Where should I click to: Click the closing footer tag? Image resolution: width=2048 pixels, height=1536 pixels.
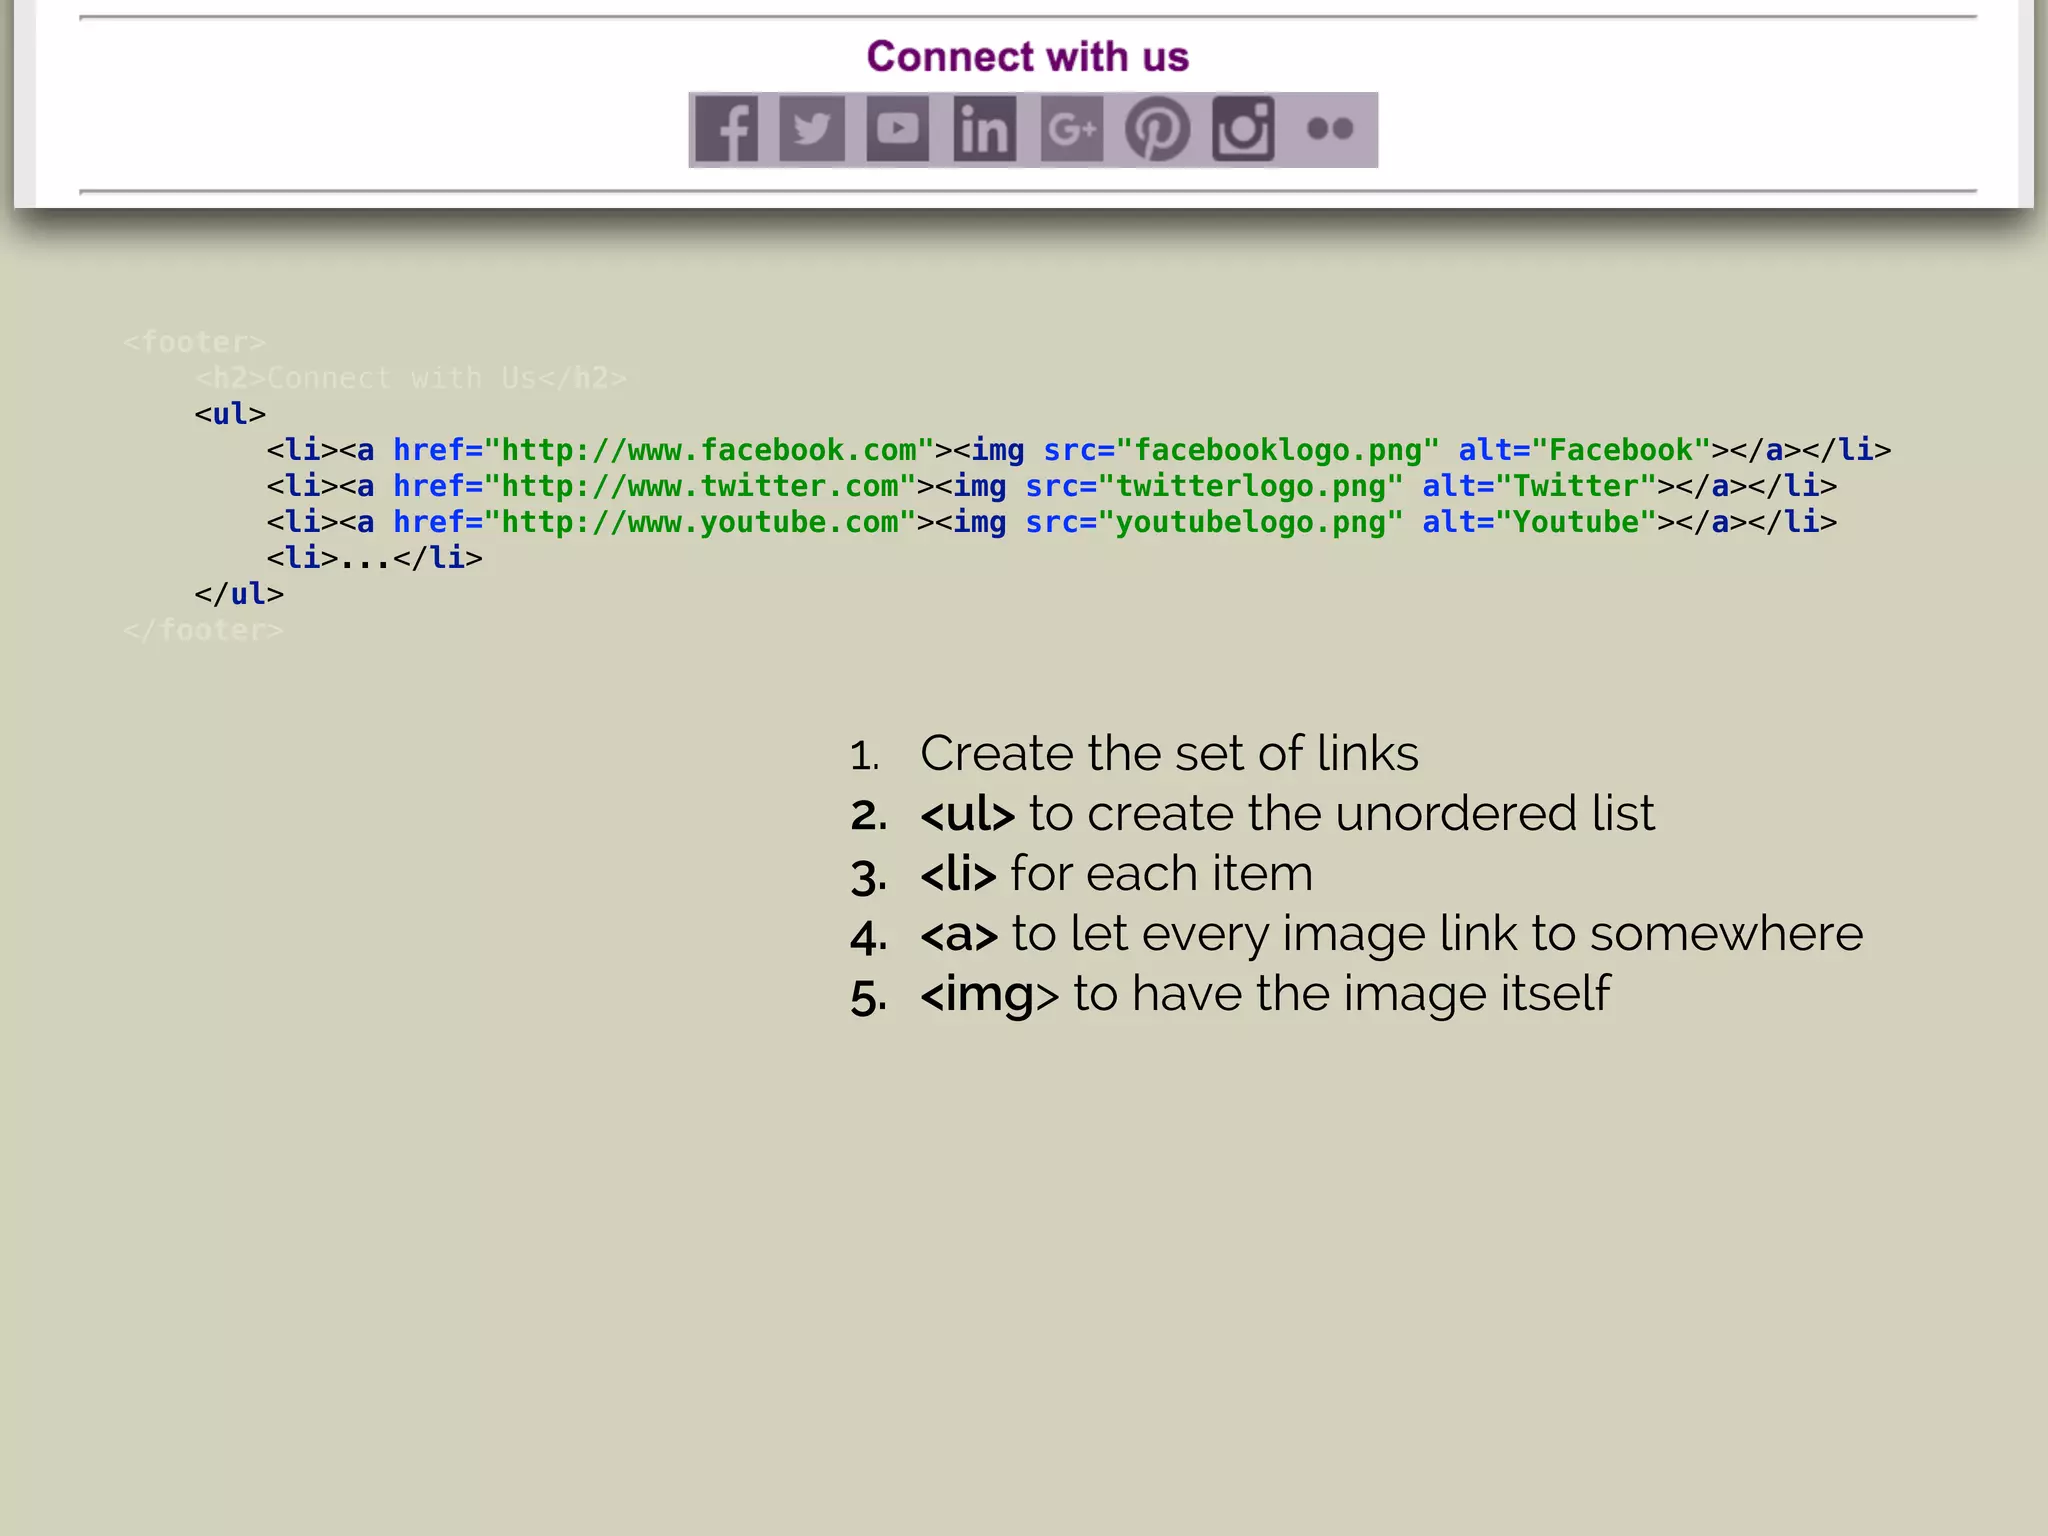coord(203,630)
